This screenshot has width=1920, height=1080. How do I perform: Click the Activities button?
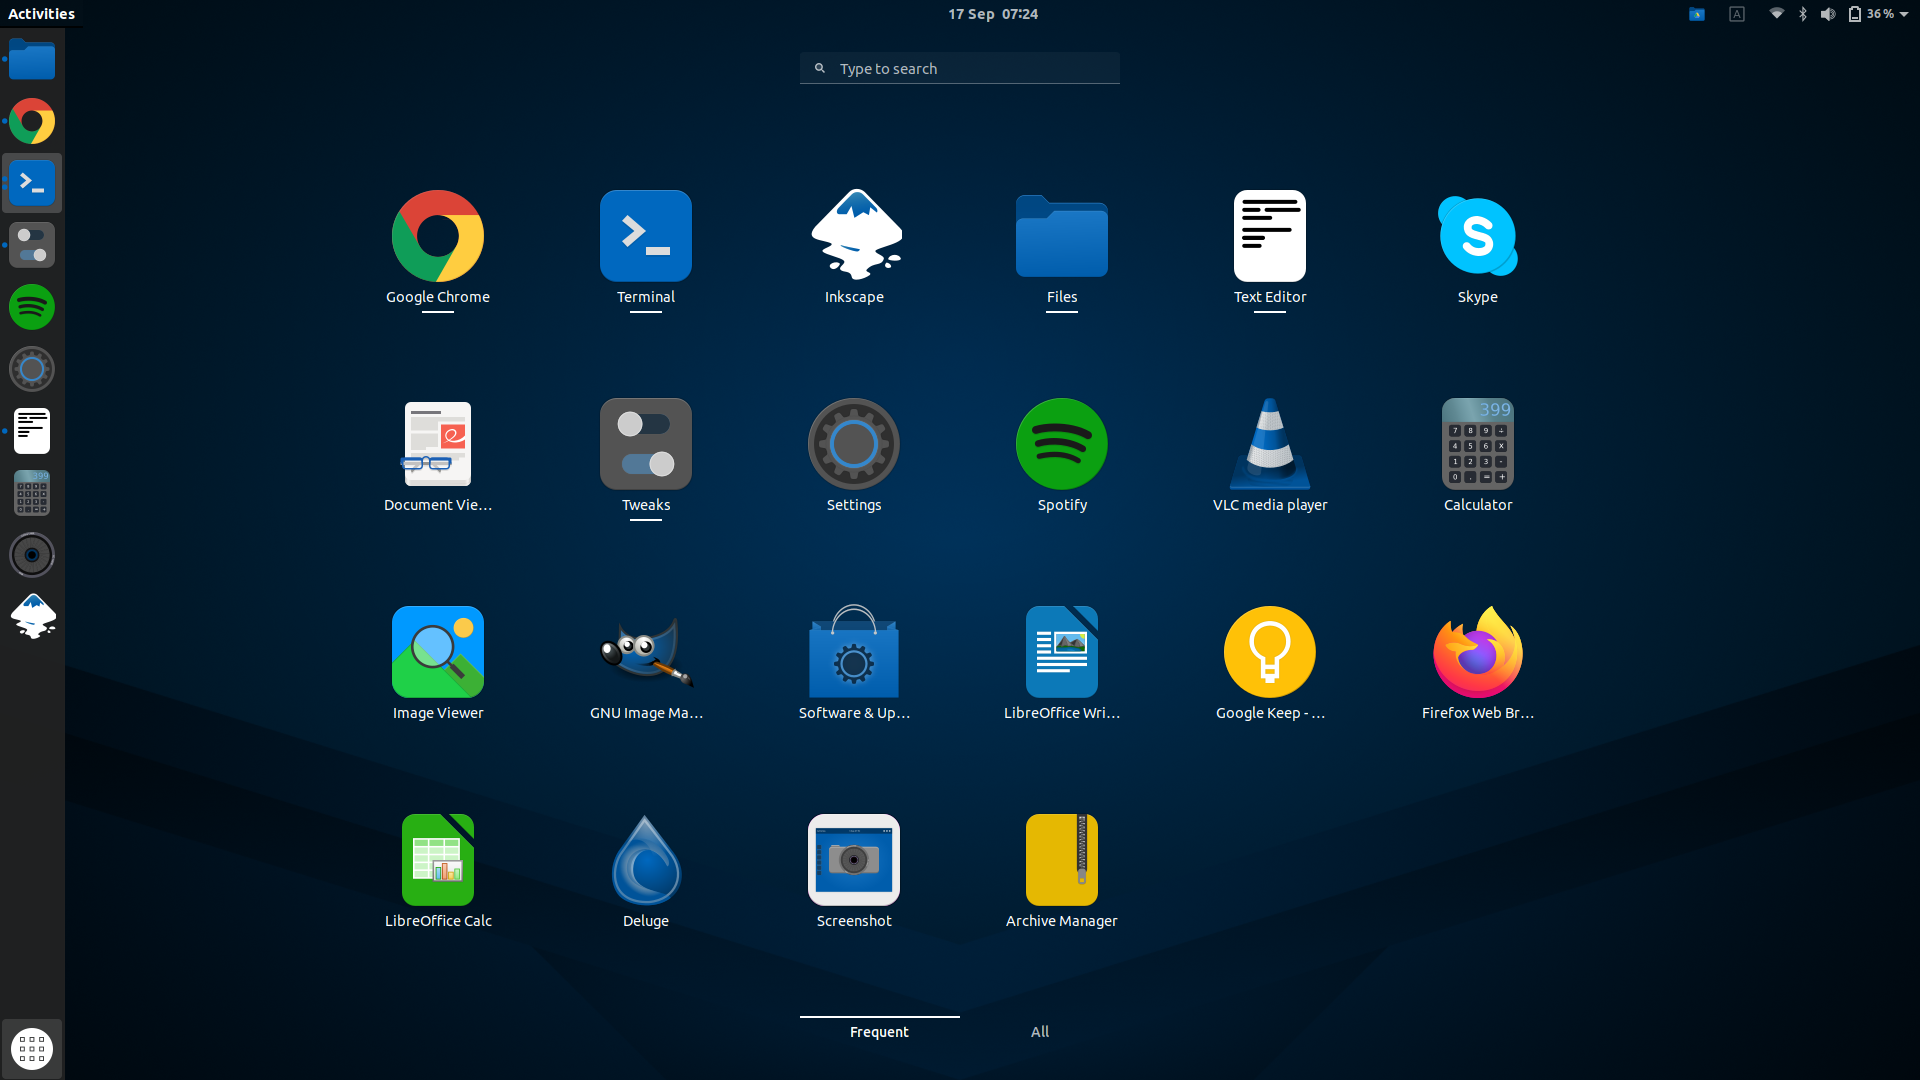[x=41, y=14]
